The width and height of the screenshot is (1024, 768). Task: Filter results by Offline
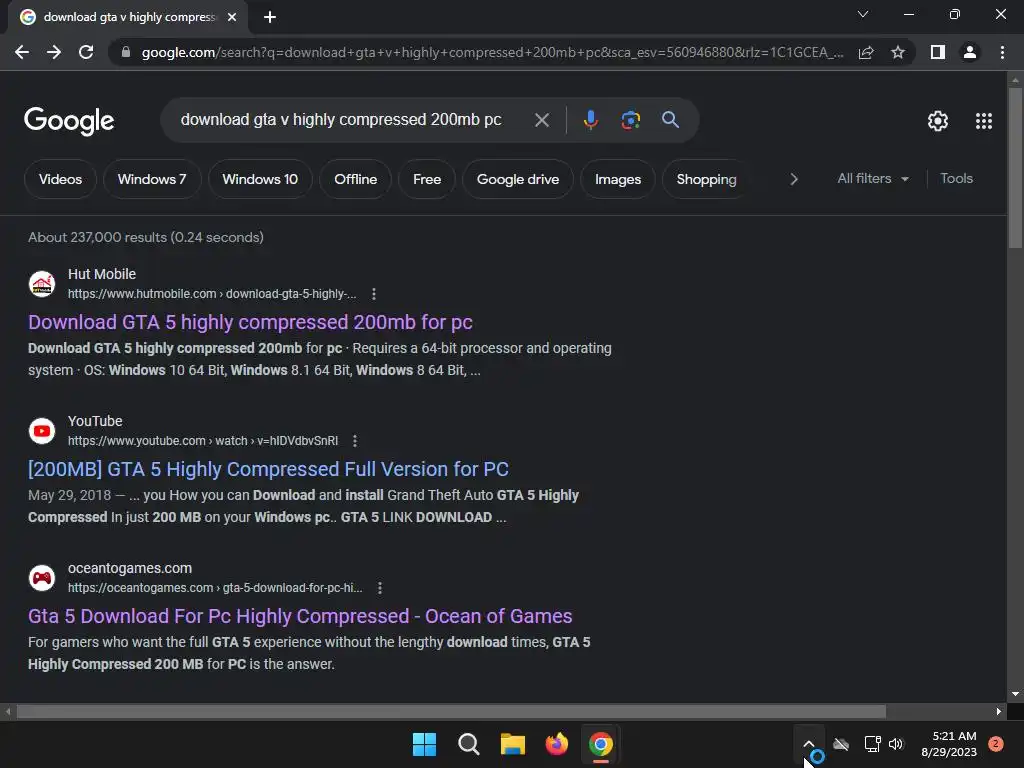(x=355, y=179)
